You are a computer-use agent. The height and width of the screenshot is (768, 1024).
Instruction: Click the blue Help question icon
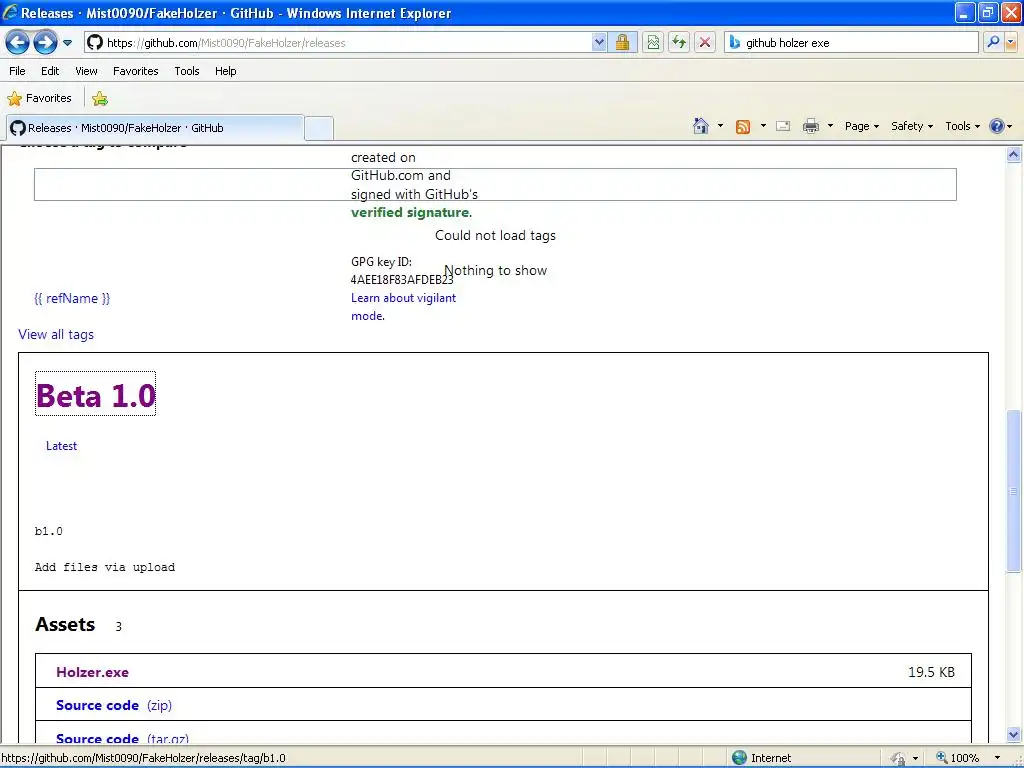click(x=997, y=126)
